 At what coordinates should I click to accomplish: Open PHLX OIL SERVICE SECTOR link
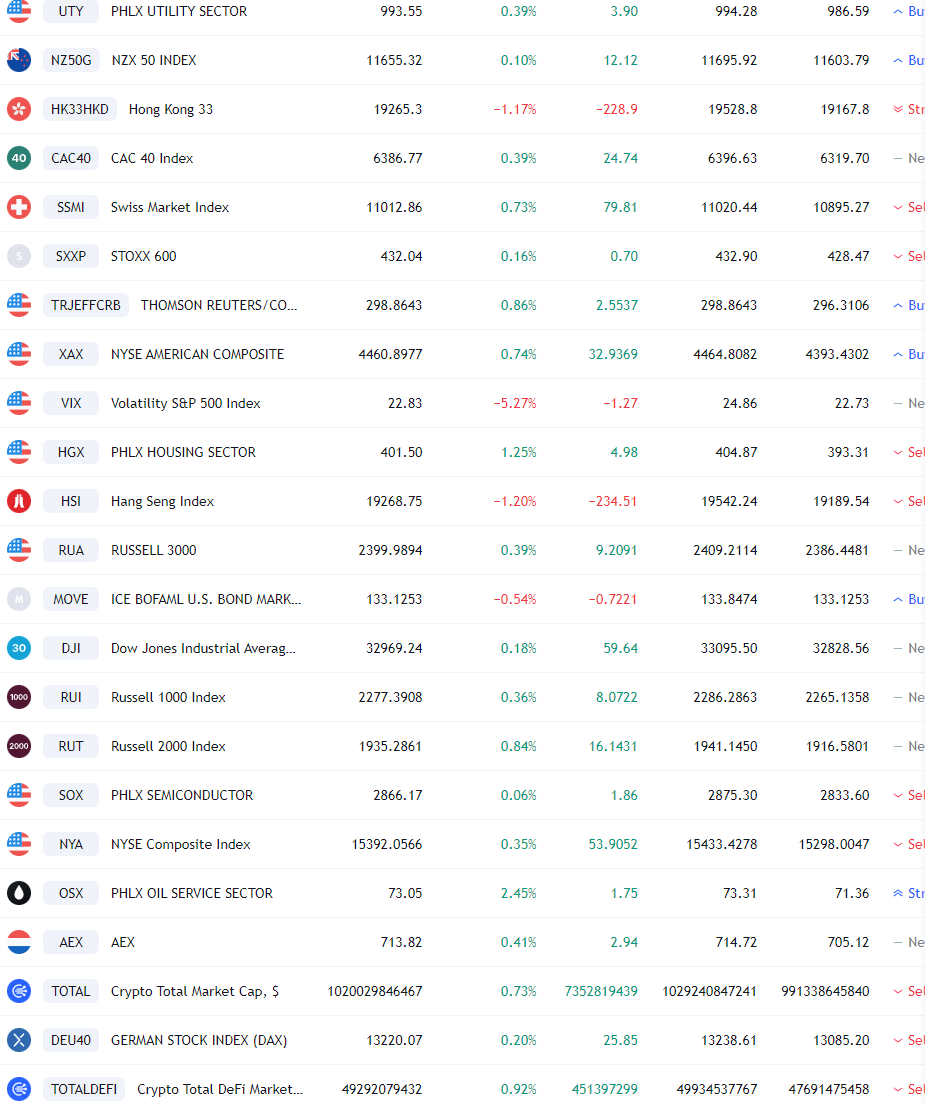pyautogui.click(x=192, y=893)
